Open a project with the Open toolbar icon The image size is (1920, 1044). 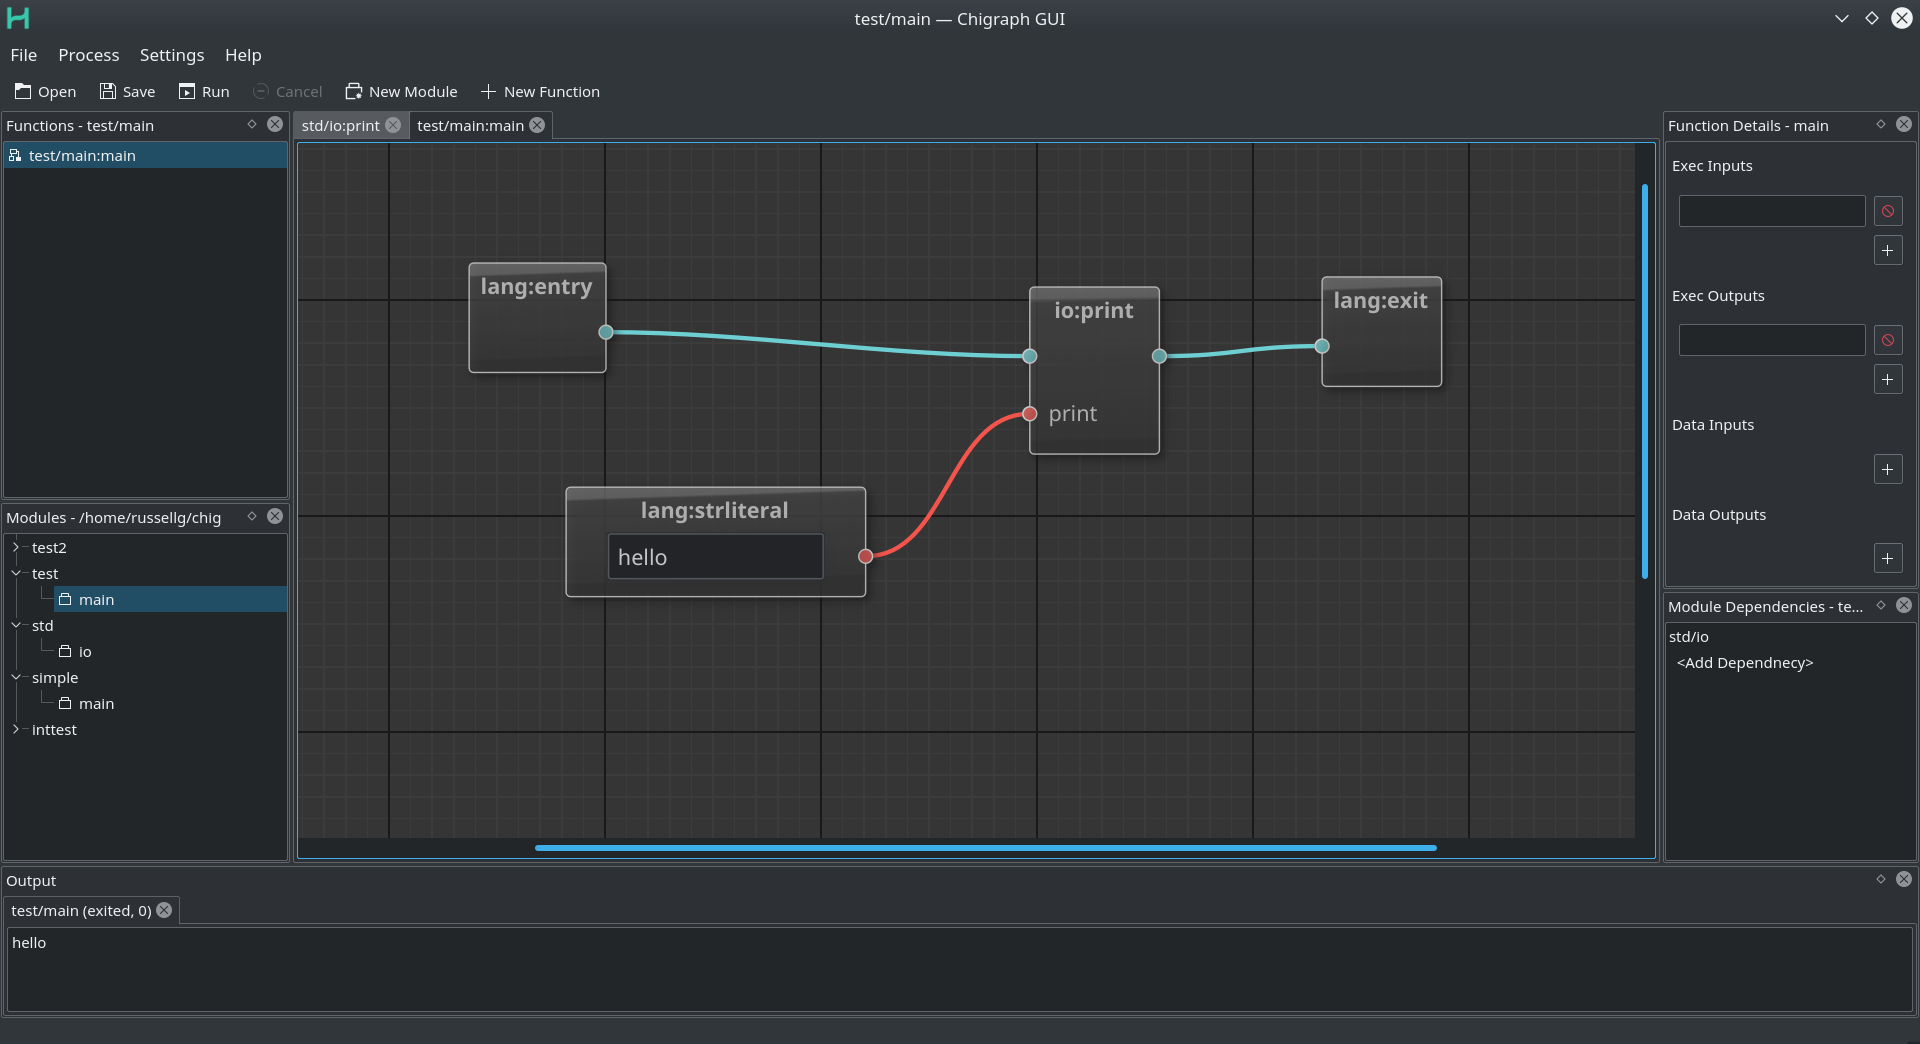[x=44, y=91]
